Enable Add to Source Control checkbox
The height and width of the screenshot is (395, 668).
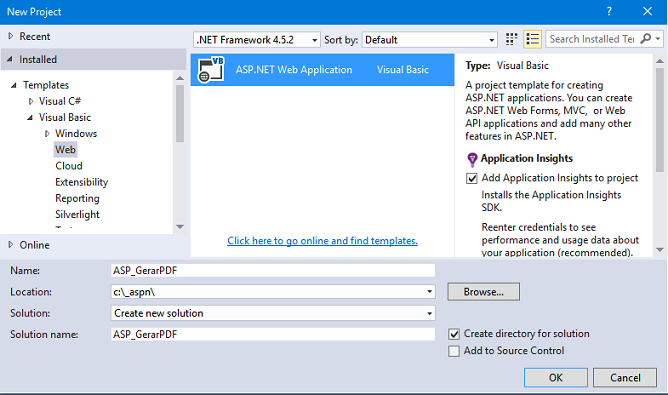pyautogui.click(x=454, y=351)
